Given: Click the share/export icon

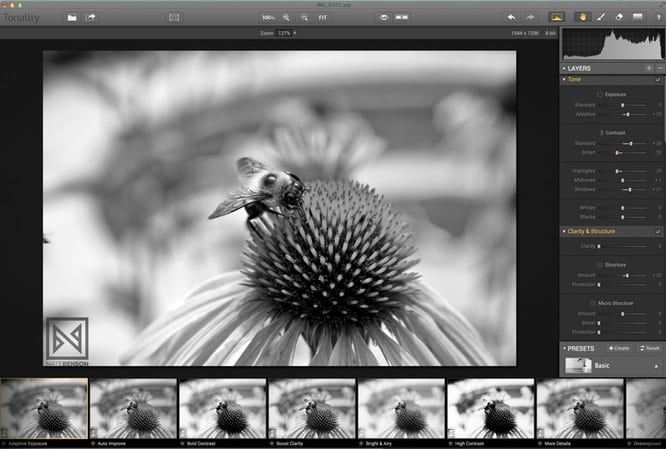Looking at the screenshot, I should click(90, 17).
